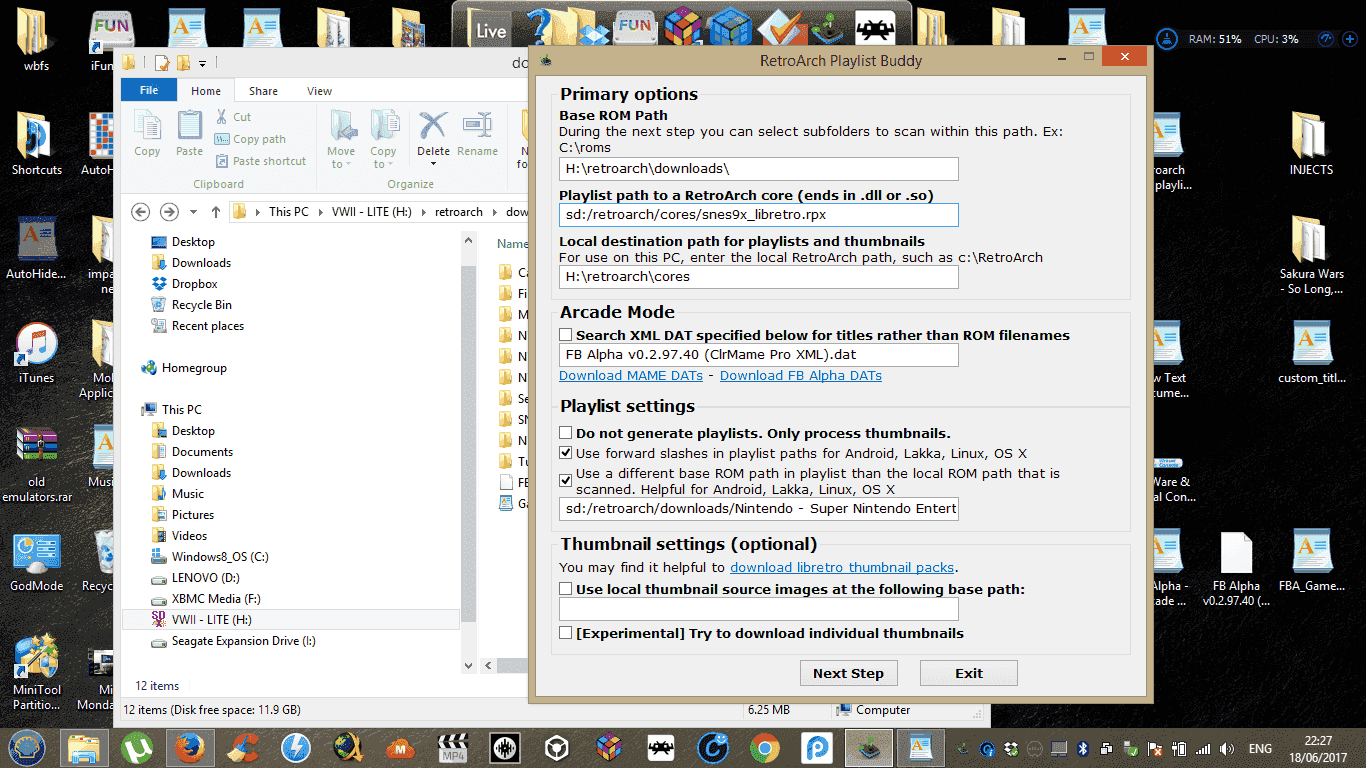Enable Search XML DAT for titles checkbox
Viewport: 1366px width, 768px height.
pos(566,335)
